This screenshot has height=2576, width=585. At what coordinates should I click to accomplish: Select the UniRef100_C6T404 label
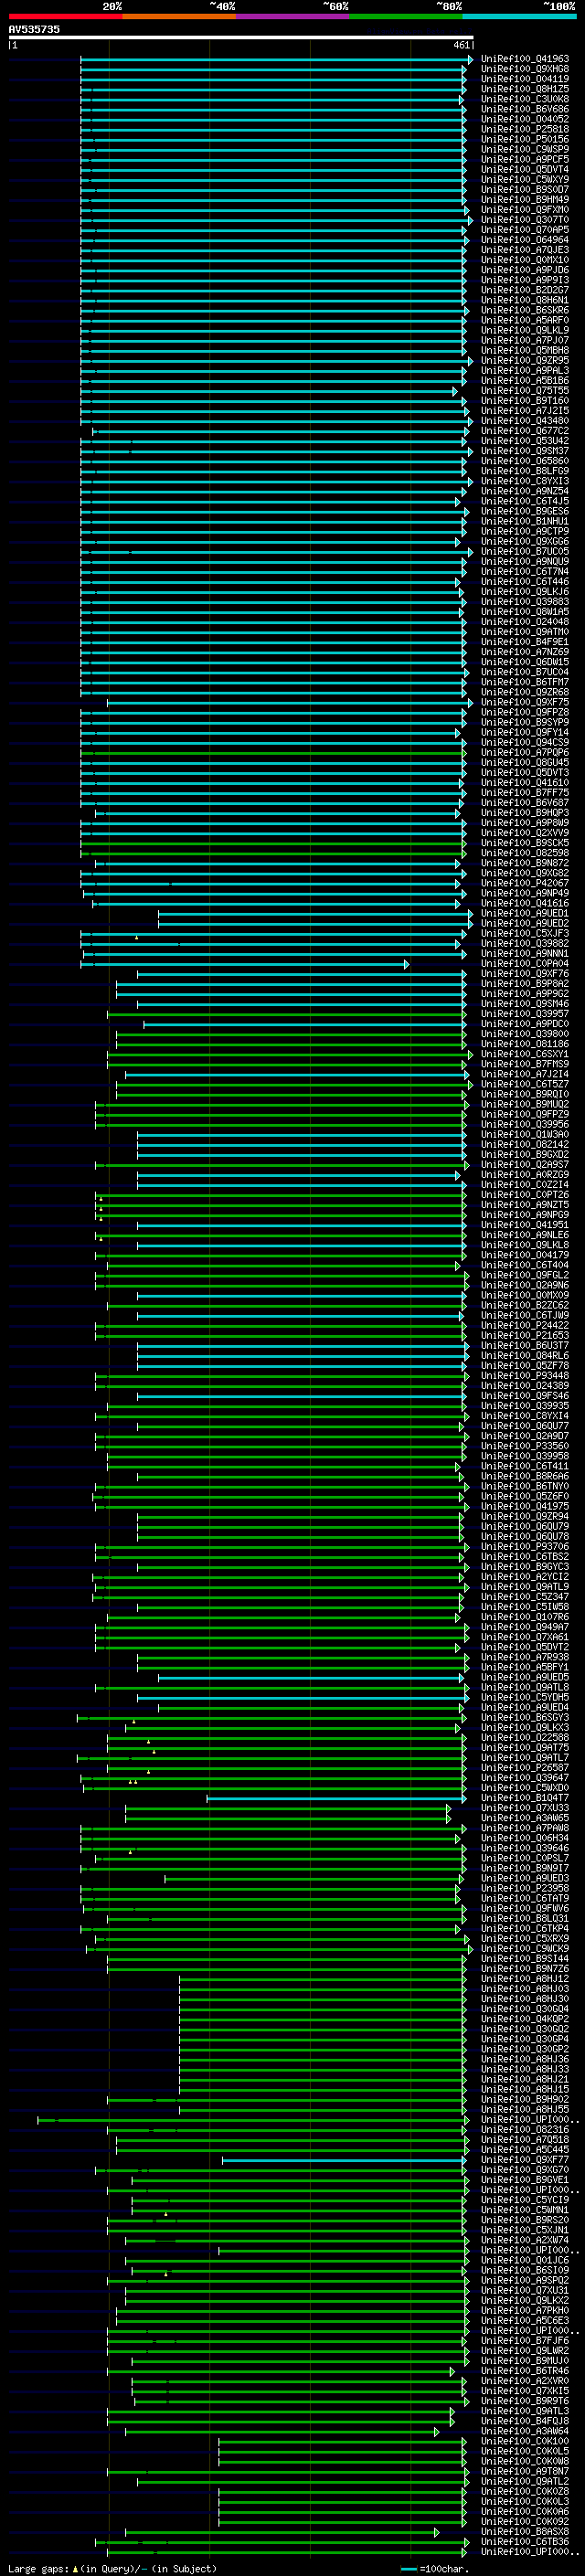point(525,1265)
